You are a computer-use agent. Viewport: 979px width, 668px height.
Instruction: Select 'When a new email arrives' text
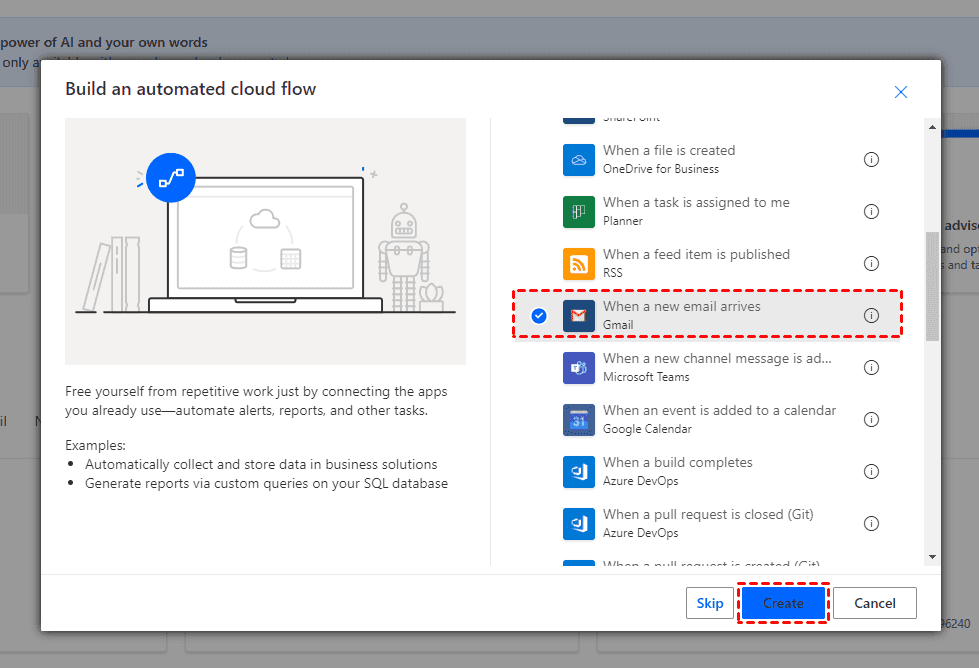click(681, 307)
